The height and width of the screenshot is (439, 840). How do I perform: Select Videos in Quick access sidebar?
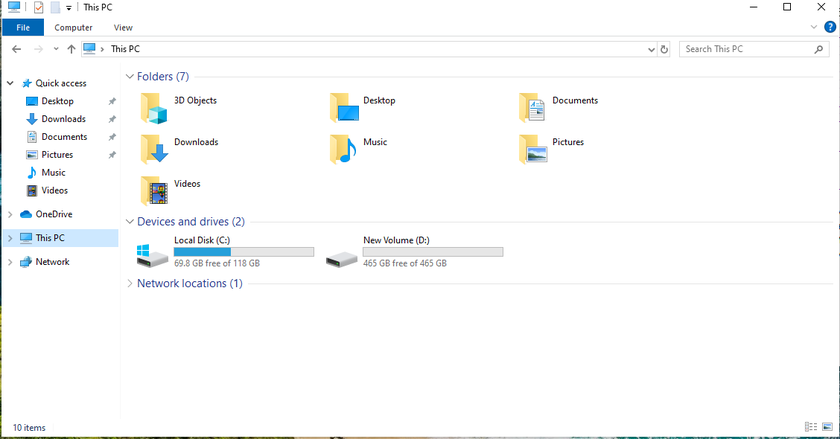coord(54,190)
